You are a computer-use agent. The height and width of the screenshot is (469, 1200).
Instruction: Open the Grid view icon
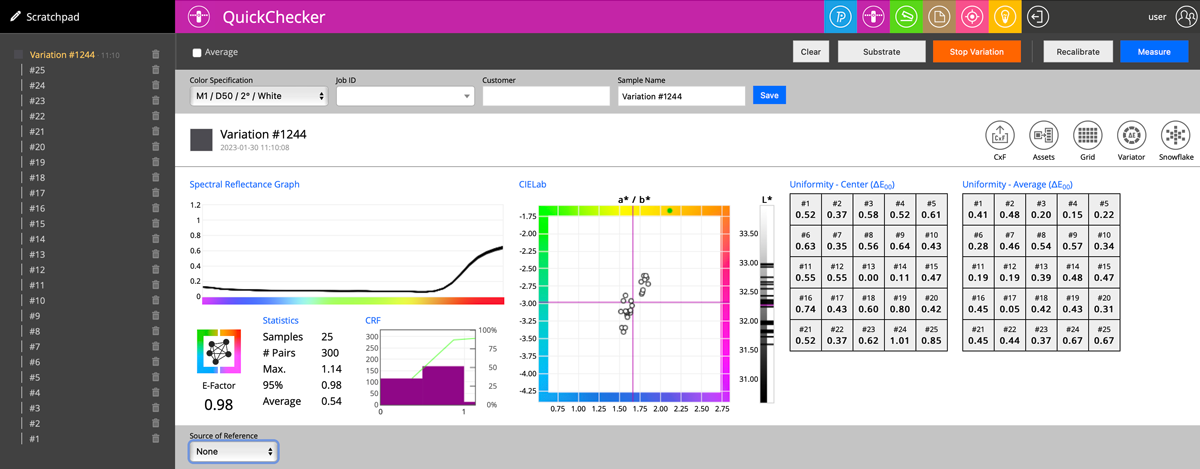coord(1087,135)
